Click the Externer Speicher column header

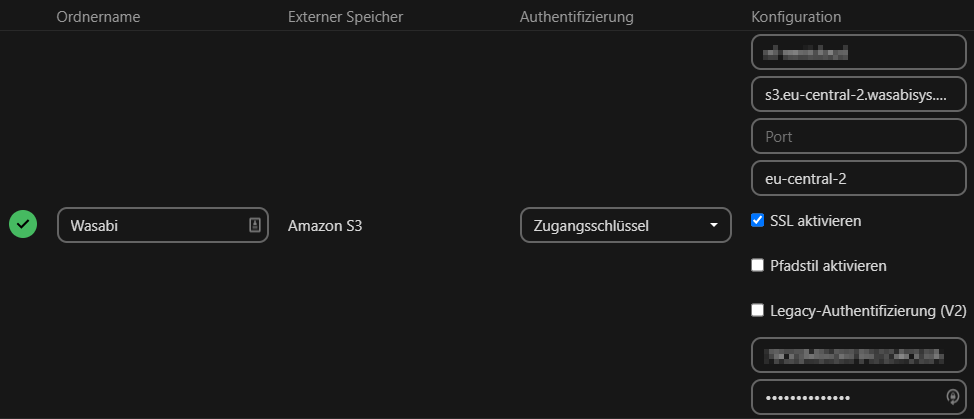[345, 17]
